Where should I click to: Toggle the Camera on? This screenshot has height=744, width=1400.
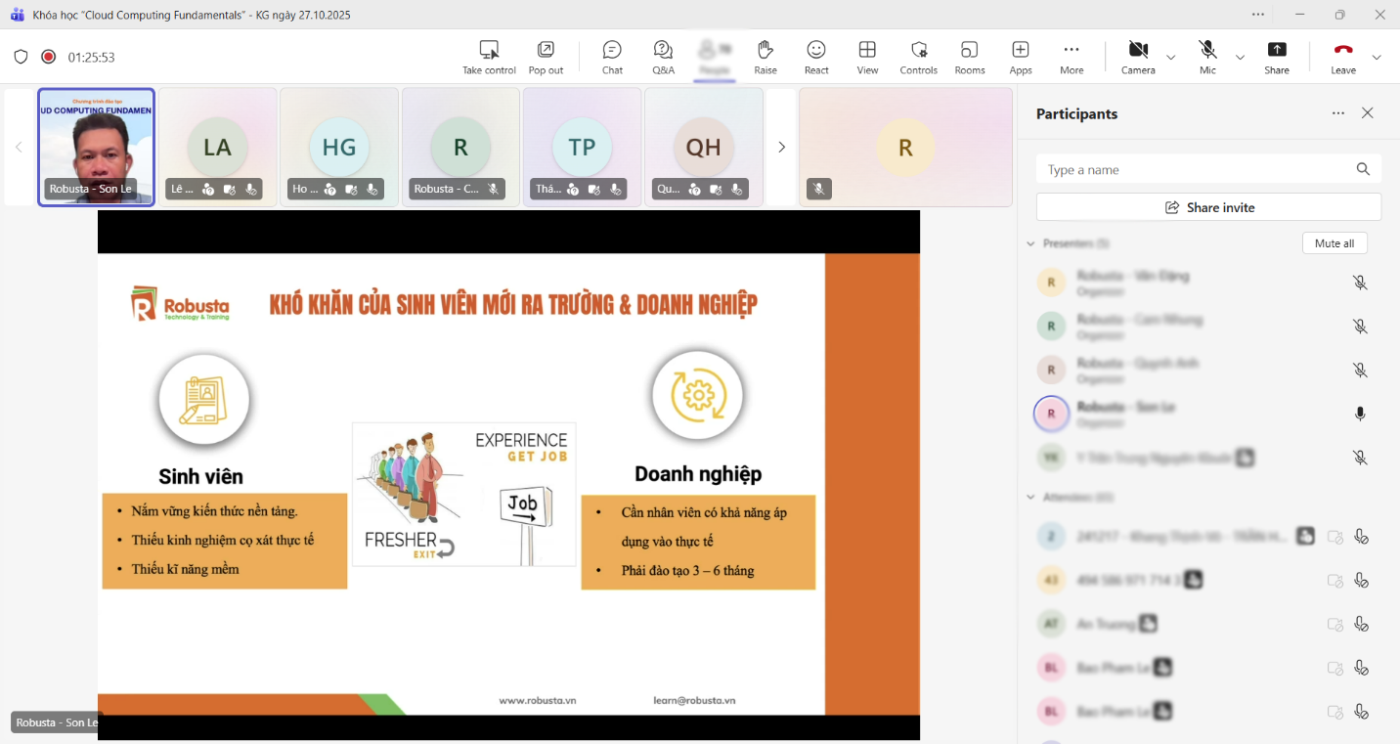1137,56
